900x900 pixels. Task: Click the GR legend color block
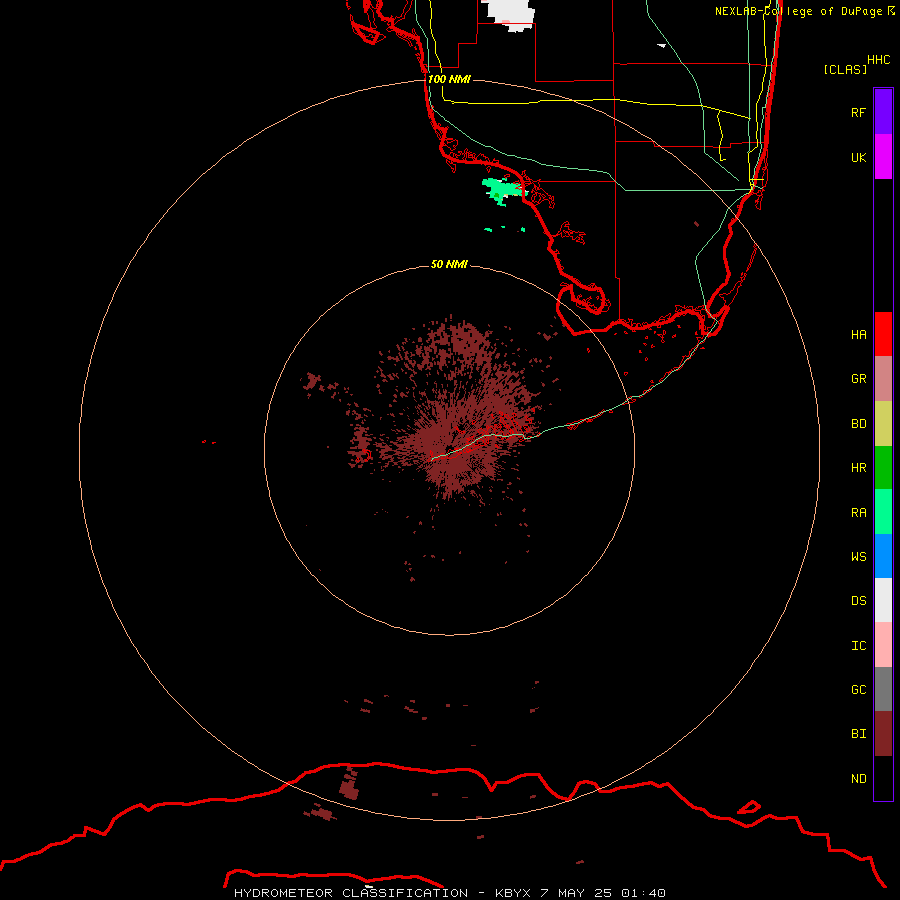[x=883, y=379]
